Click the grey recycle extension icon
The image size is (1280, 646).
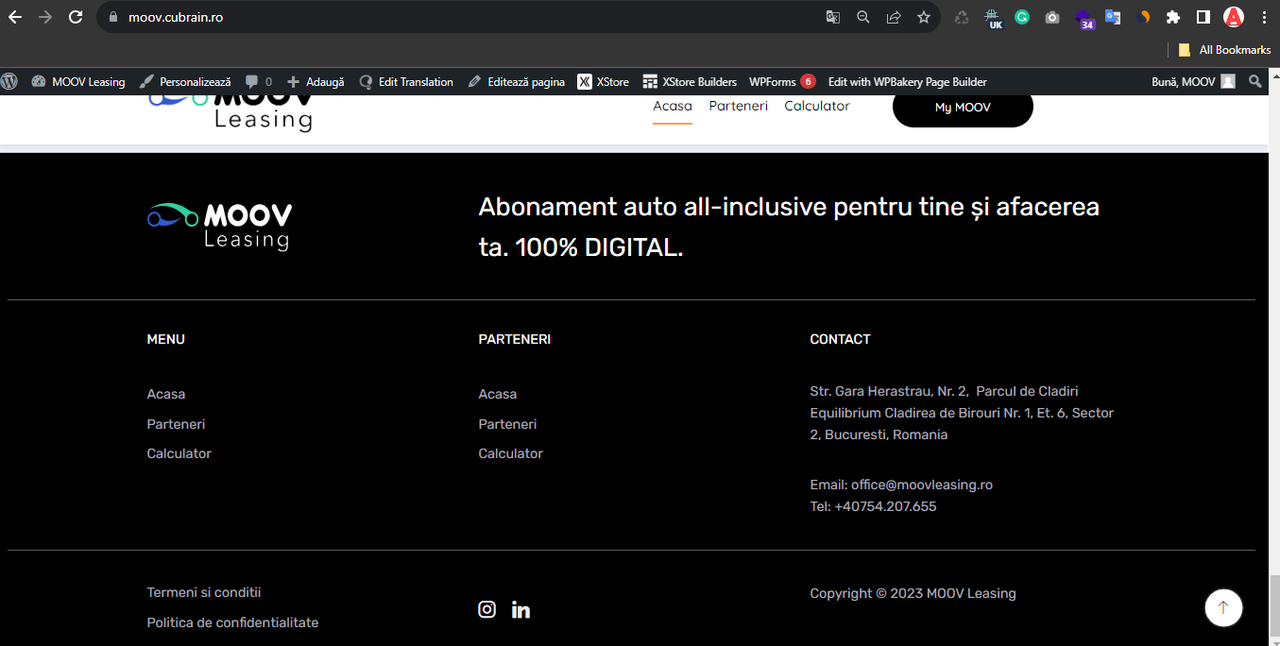962,17
